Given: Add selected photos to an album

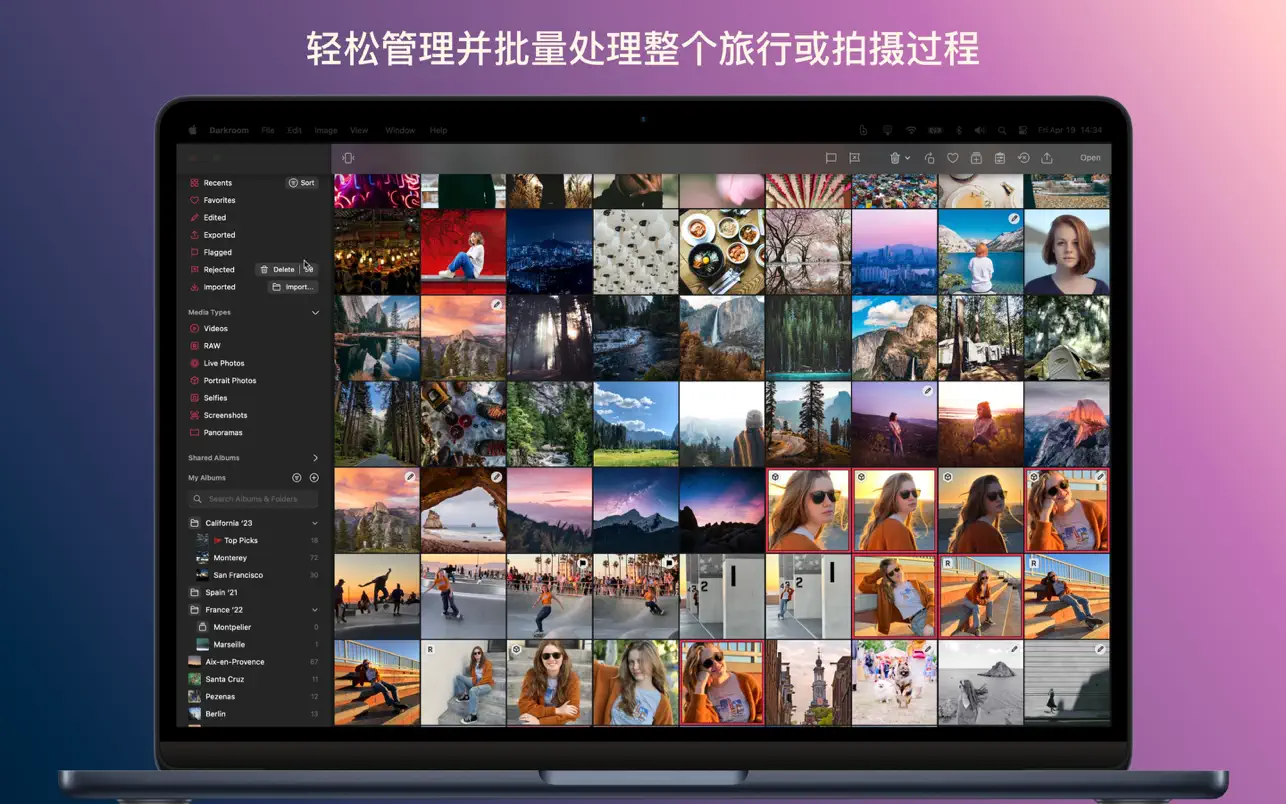Looking at the screenshot, I should (x=977, y=158).
